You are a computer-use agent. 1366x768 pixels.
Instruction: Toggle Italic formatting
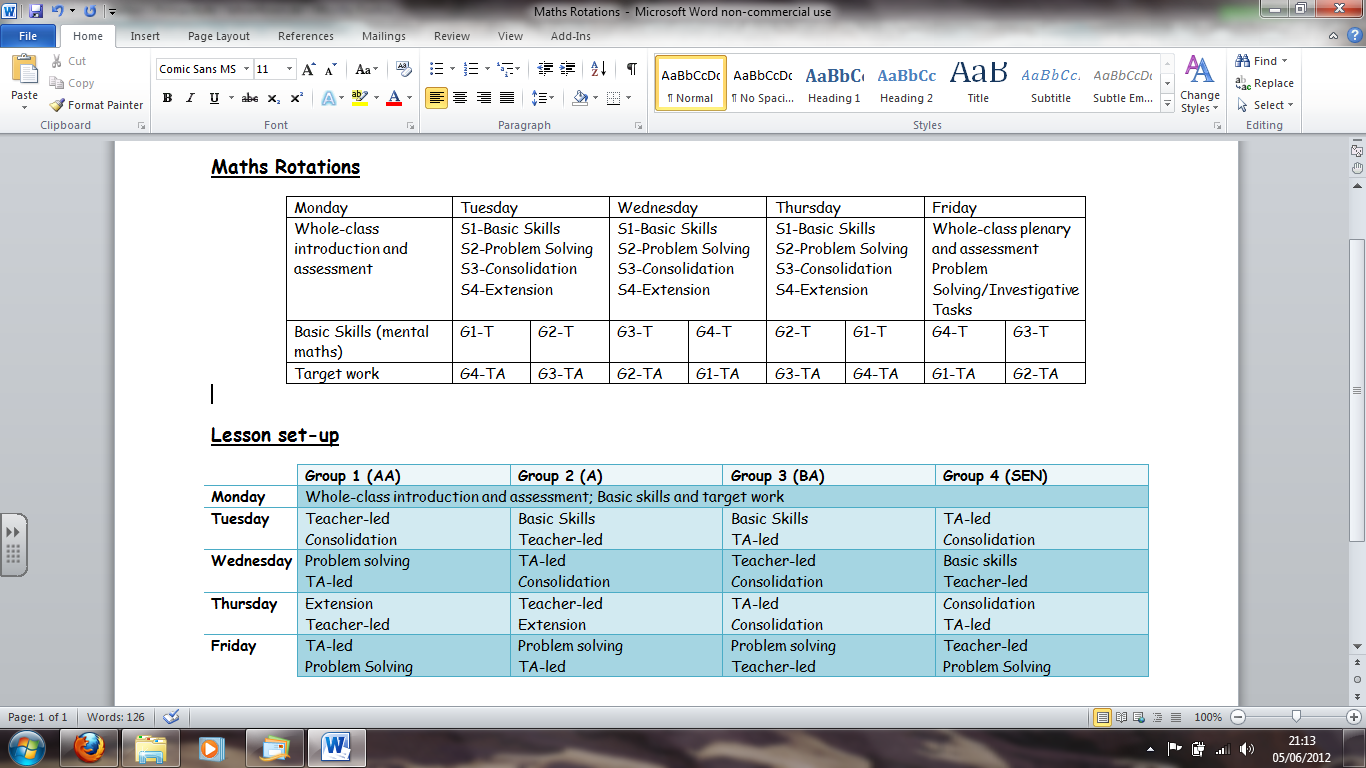pyautogui.click(x=191, y=98)
